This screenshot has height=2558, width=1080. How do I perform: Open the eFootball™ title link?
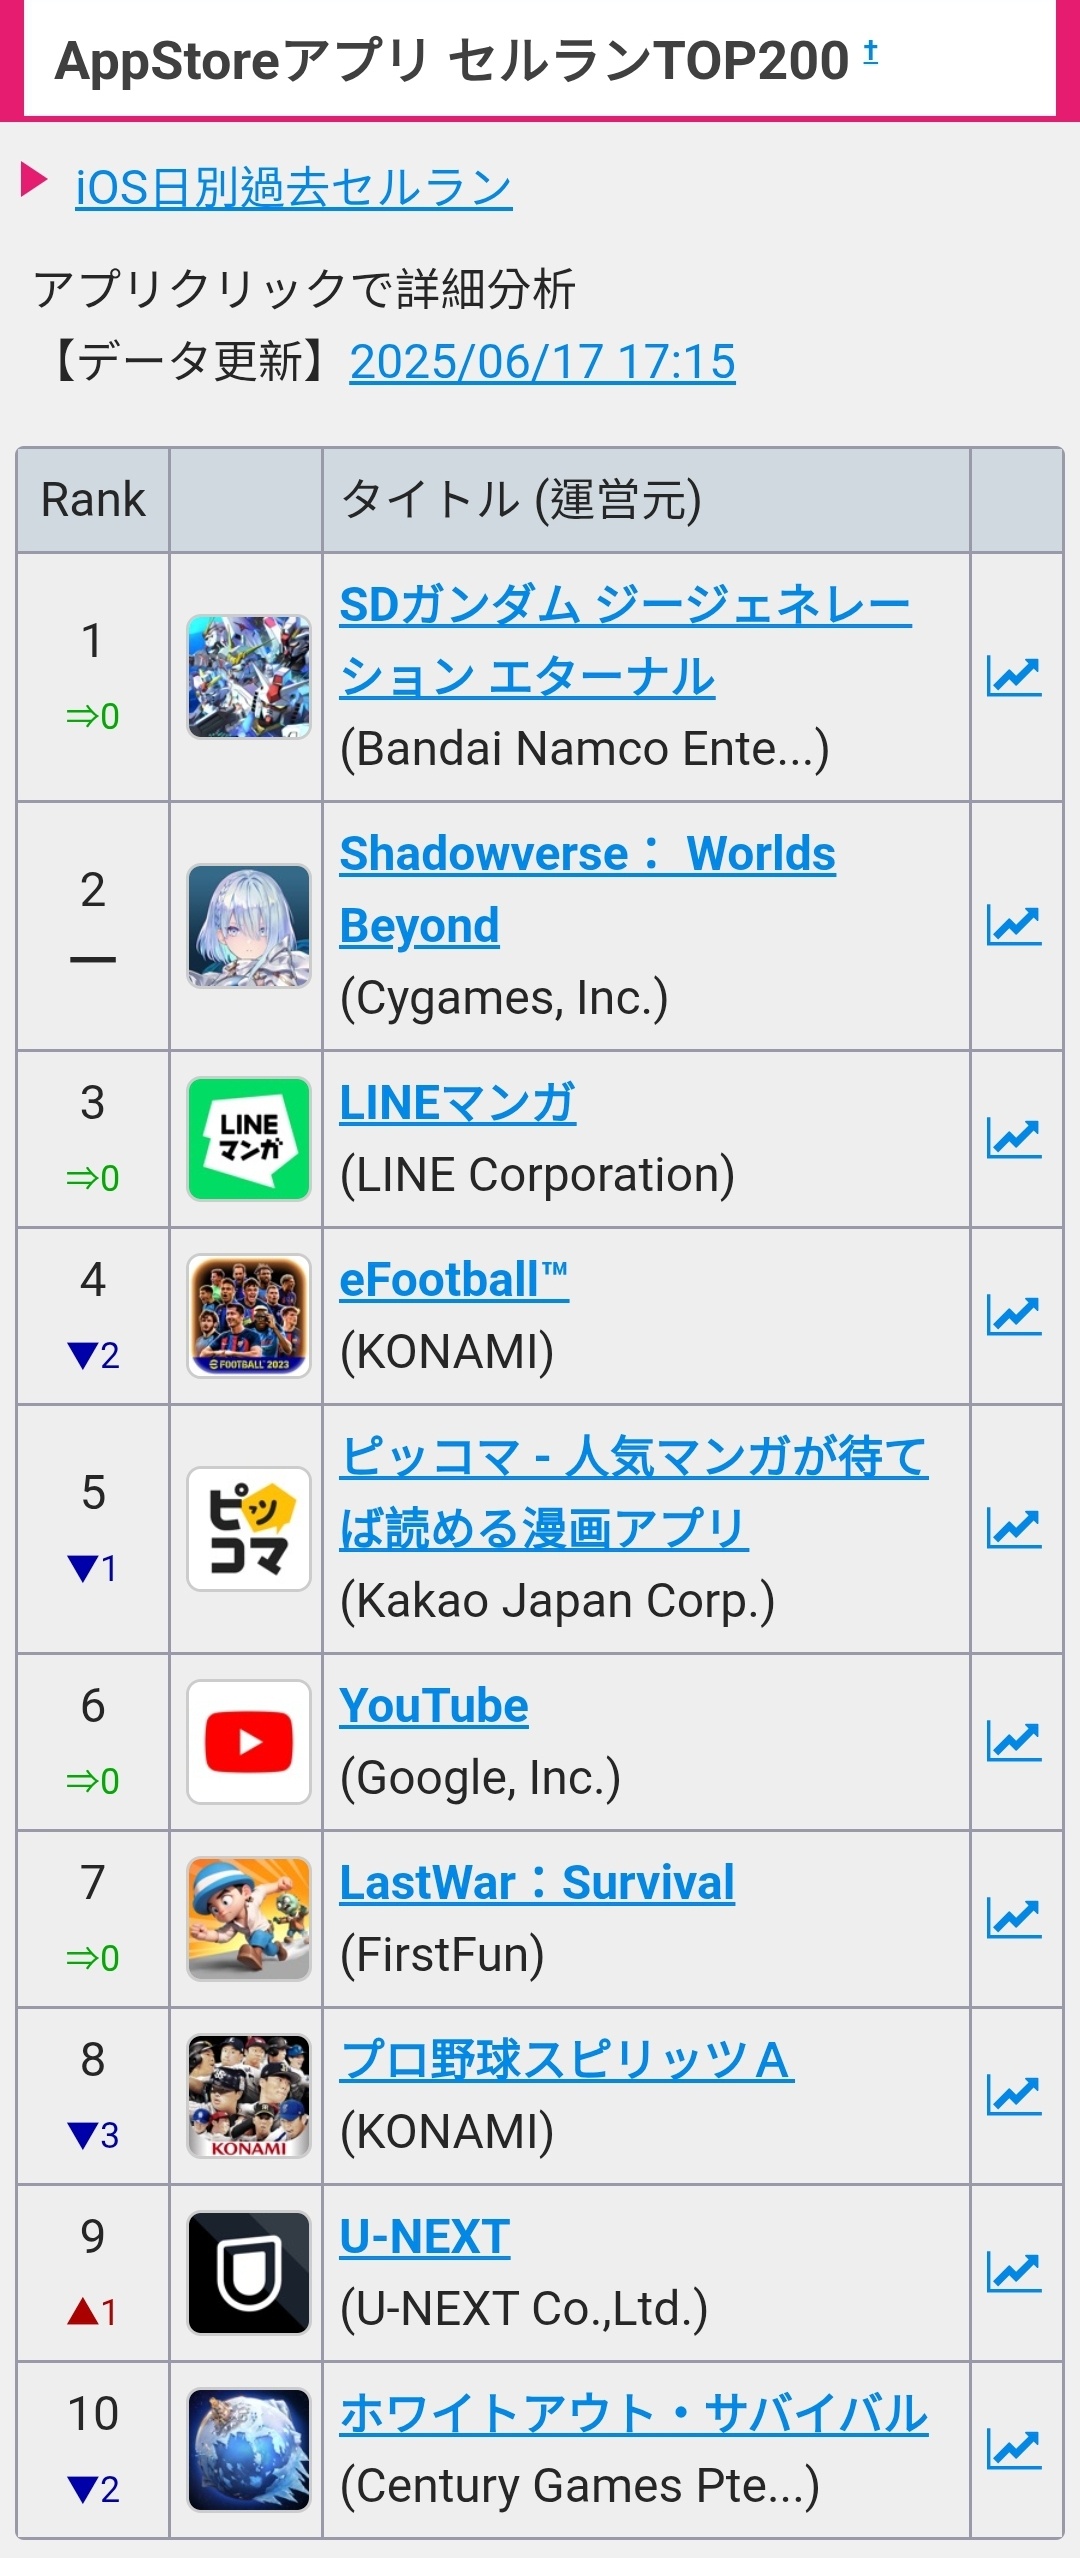click(x=455, y=1280)
